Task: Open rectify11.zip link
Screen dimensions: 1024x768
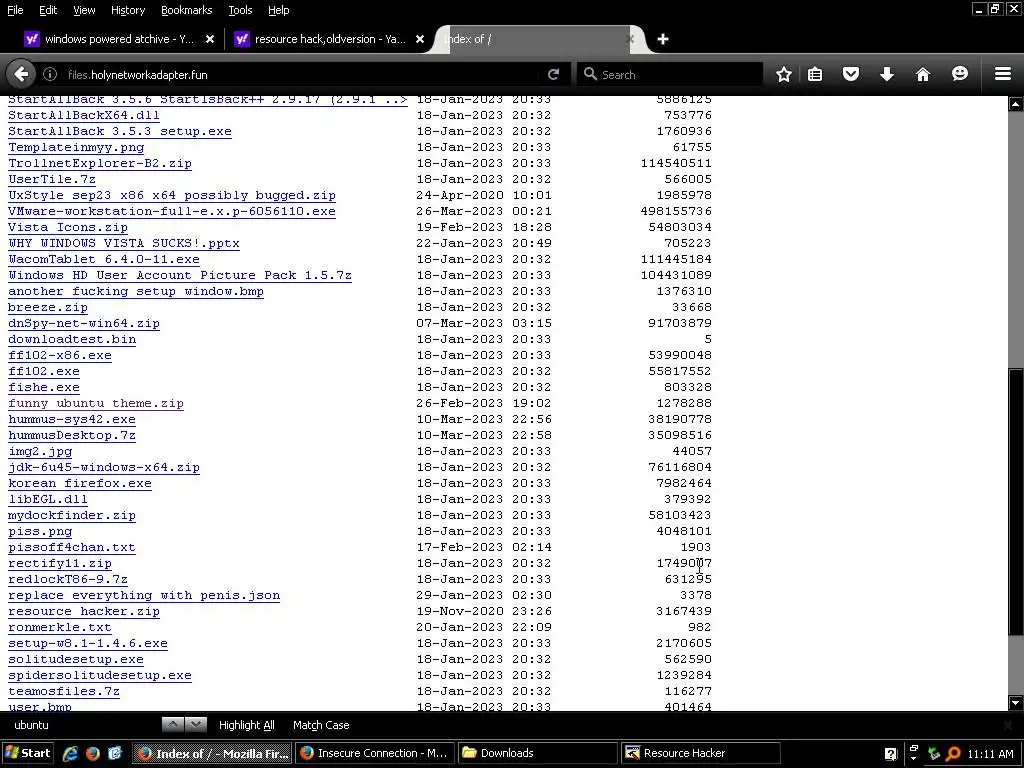Action: [x=60, y=564]
